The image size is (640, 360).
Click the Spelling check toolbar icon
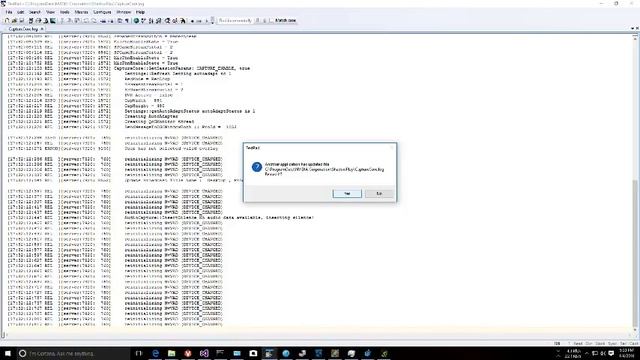143,20
